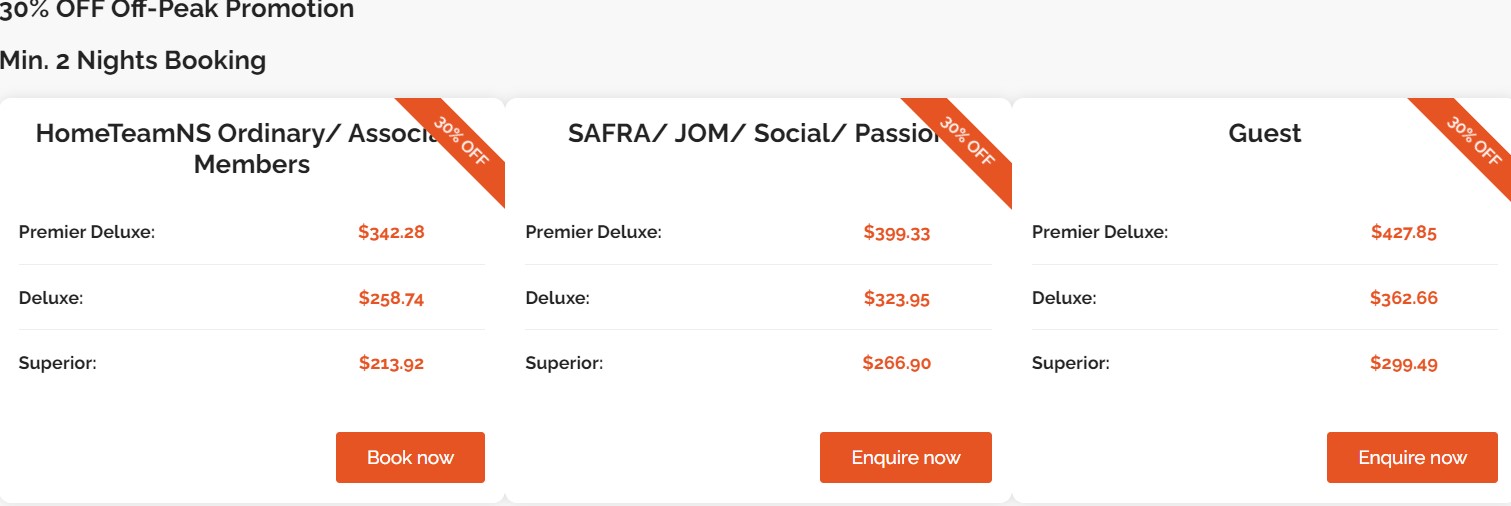The width and height of the screenshot is (1511, 506).
Task: Click the $266.90 Superior price
Action: click(x=897, y=363)
